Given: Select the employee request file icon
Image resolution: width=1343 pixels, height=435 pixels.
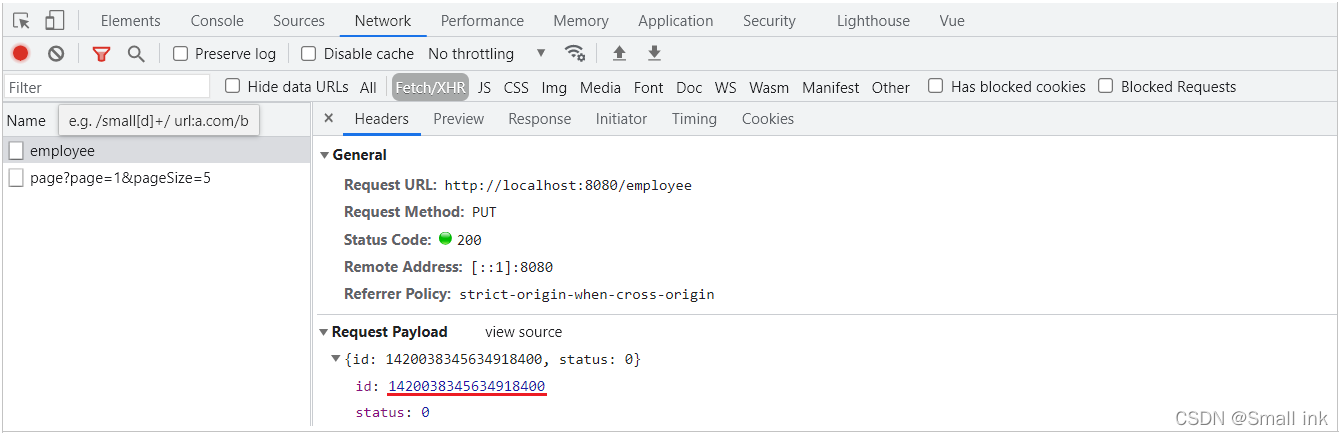Looking at the screenshot, I should coord(16,151).
